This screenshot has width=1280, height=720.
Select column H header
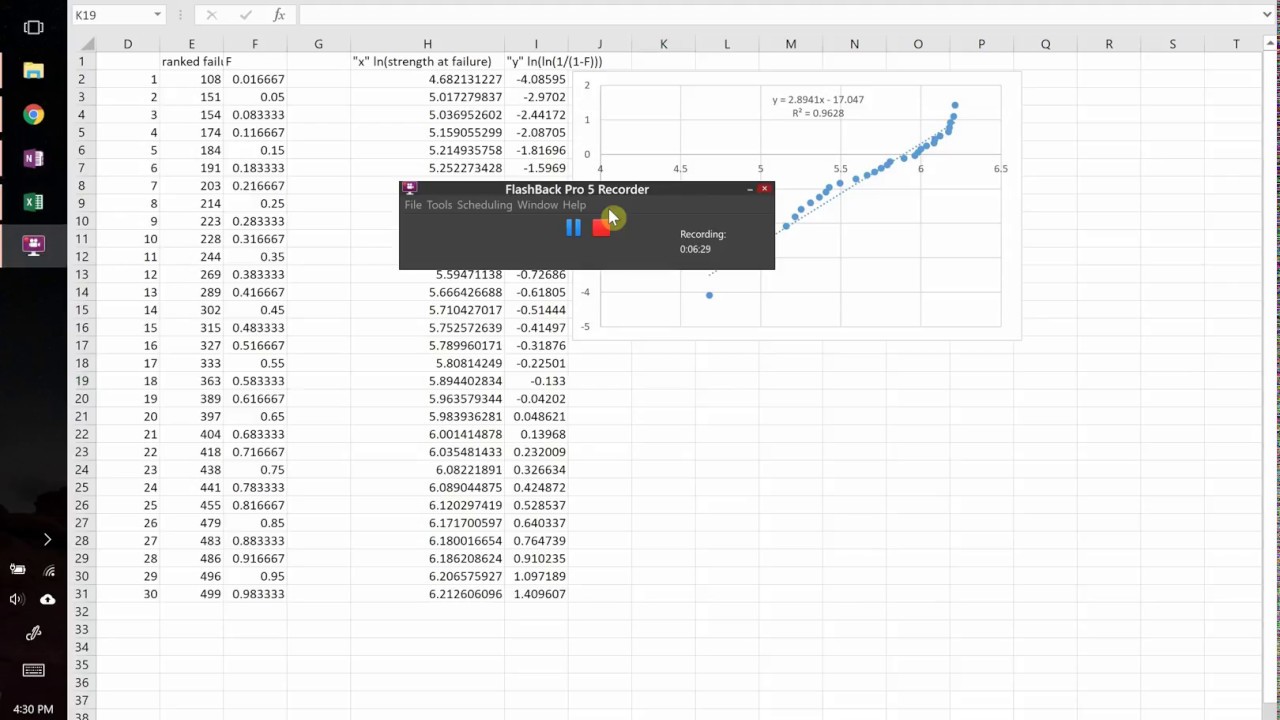427,44
